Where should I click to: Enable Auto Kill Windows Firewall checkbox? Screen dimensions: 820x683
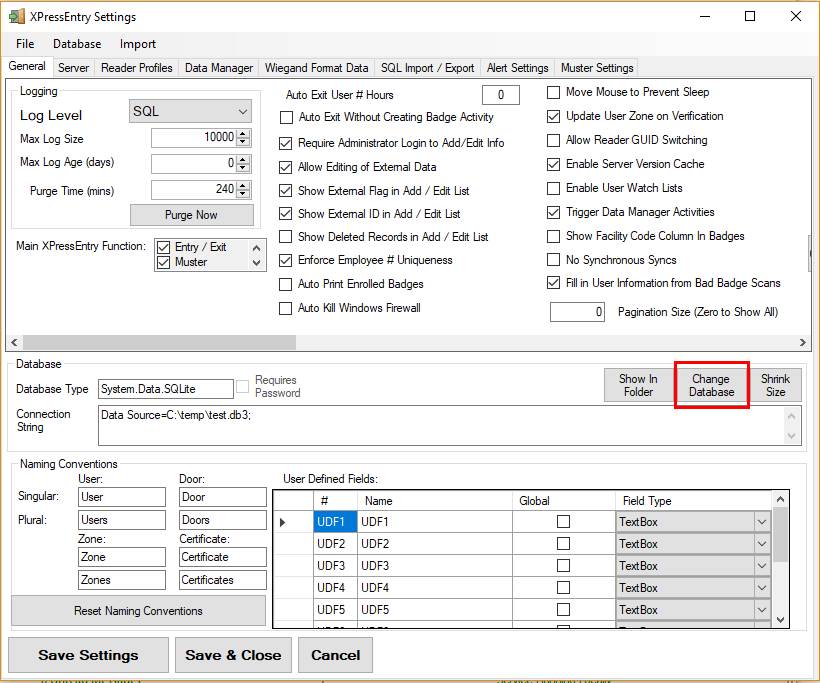click(286, 308)
